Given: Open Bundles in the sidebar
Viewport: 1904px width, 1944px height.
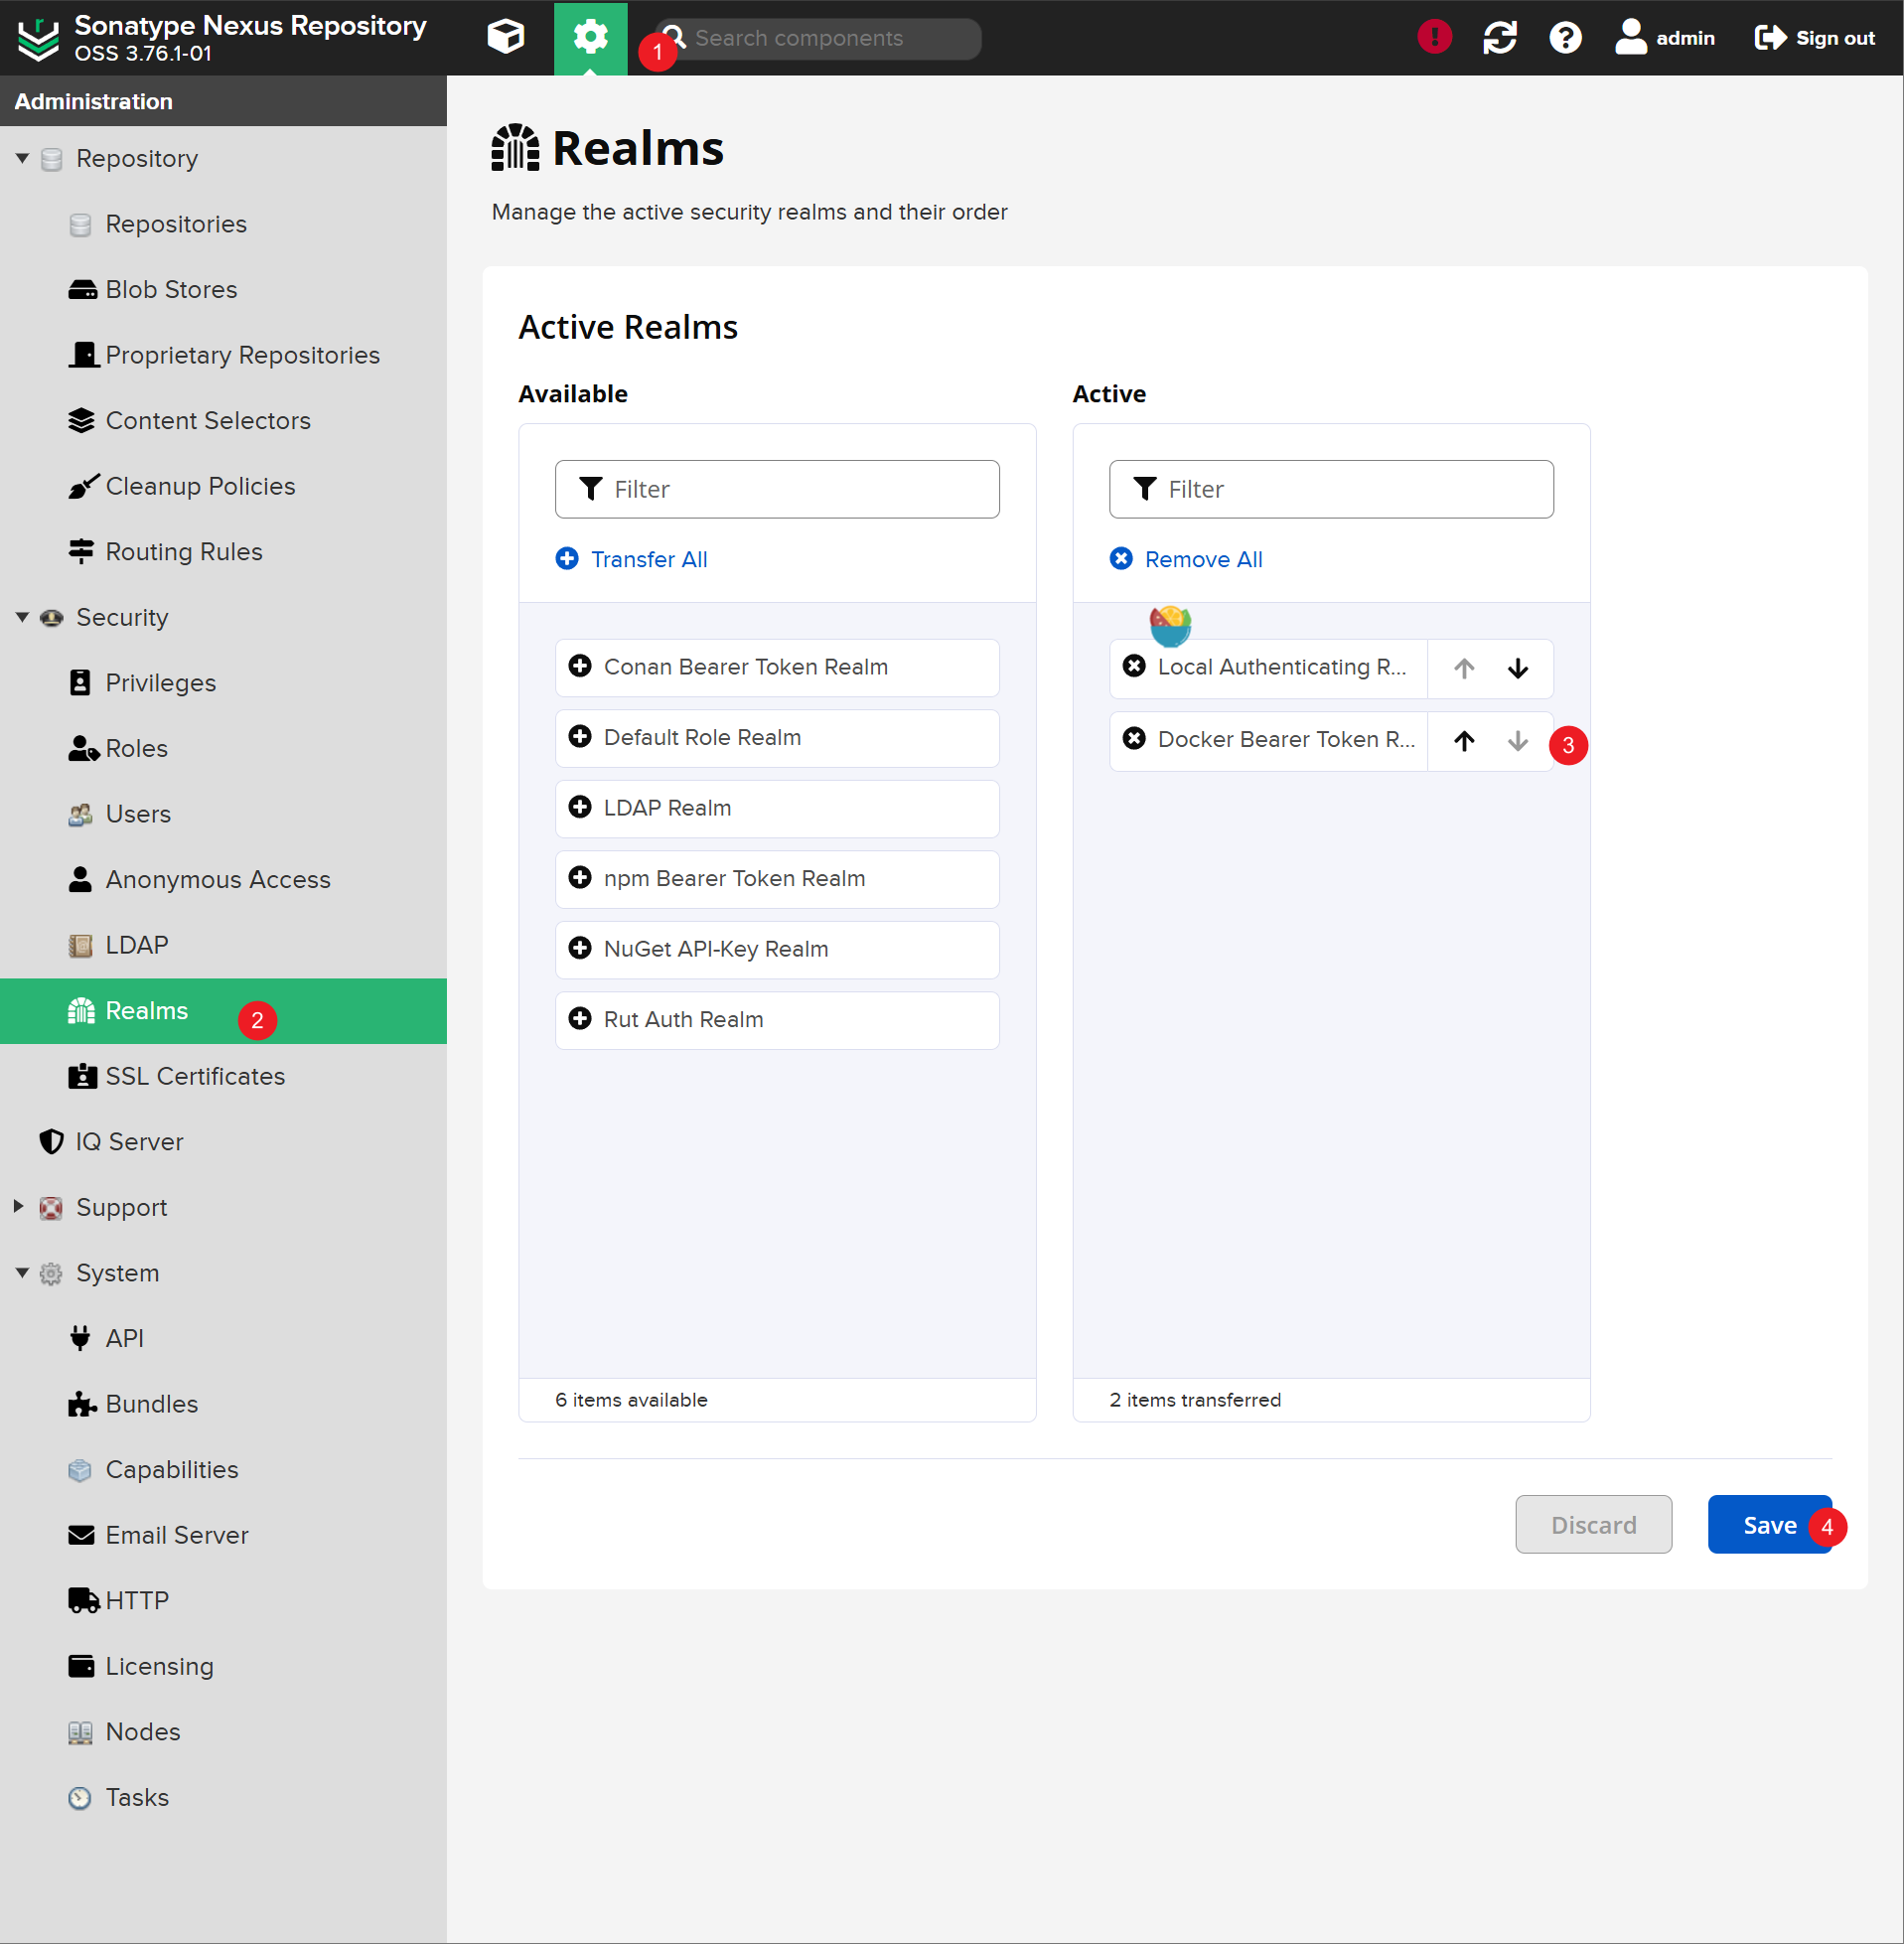Looking at the screenshot, I should (x=223, y=1403).
